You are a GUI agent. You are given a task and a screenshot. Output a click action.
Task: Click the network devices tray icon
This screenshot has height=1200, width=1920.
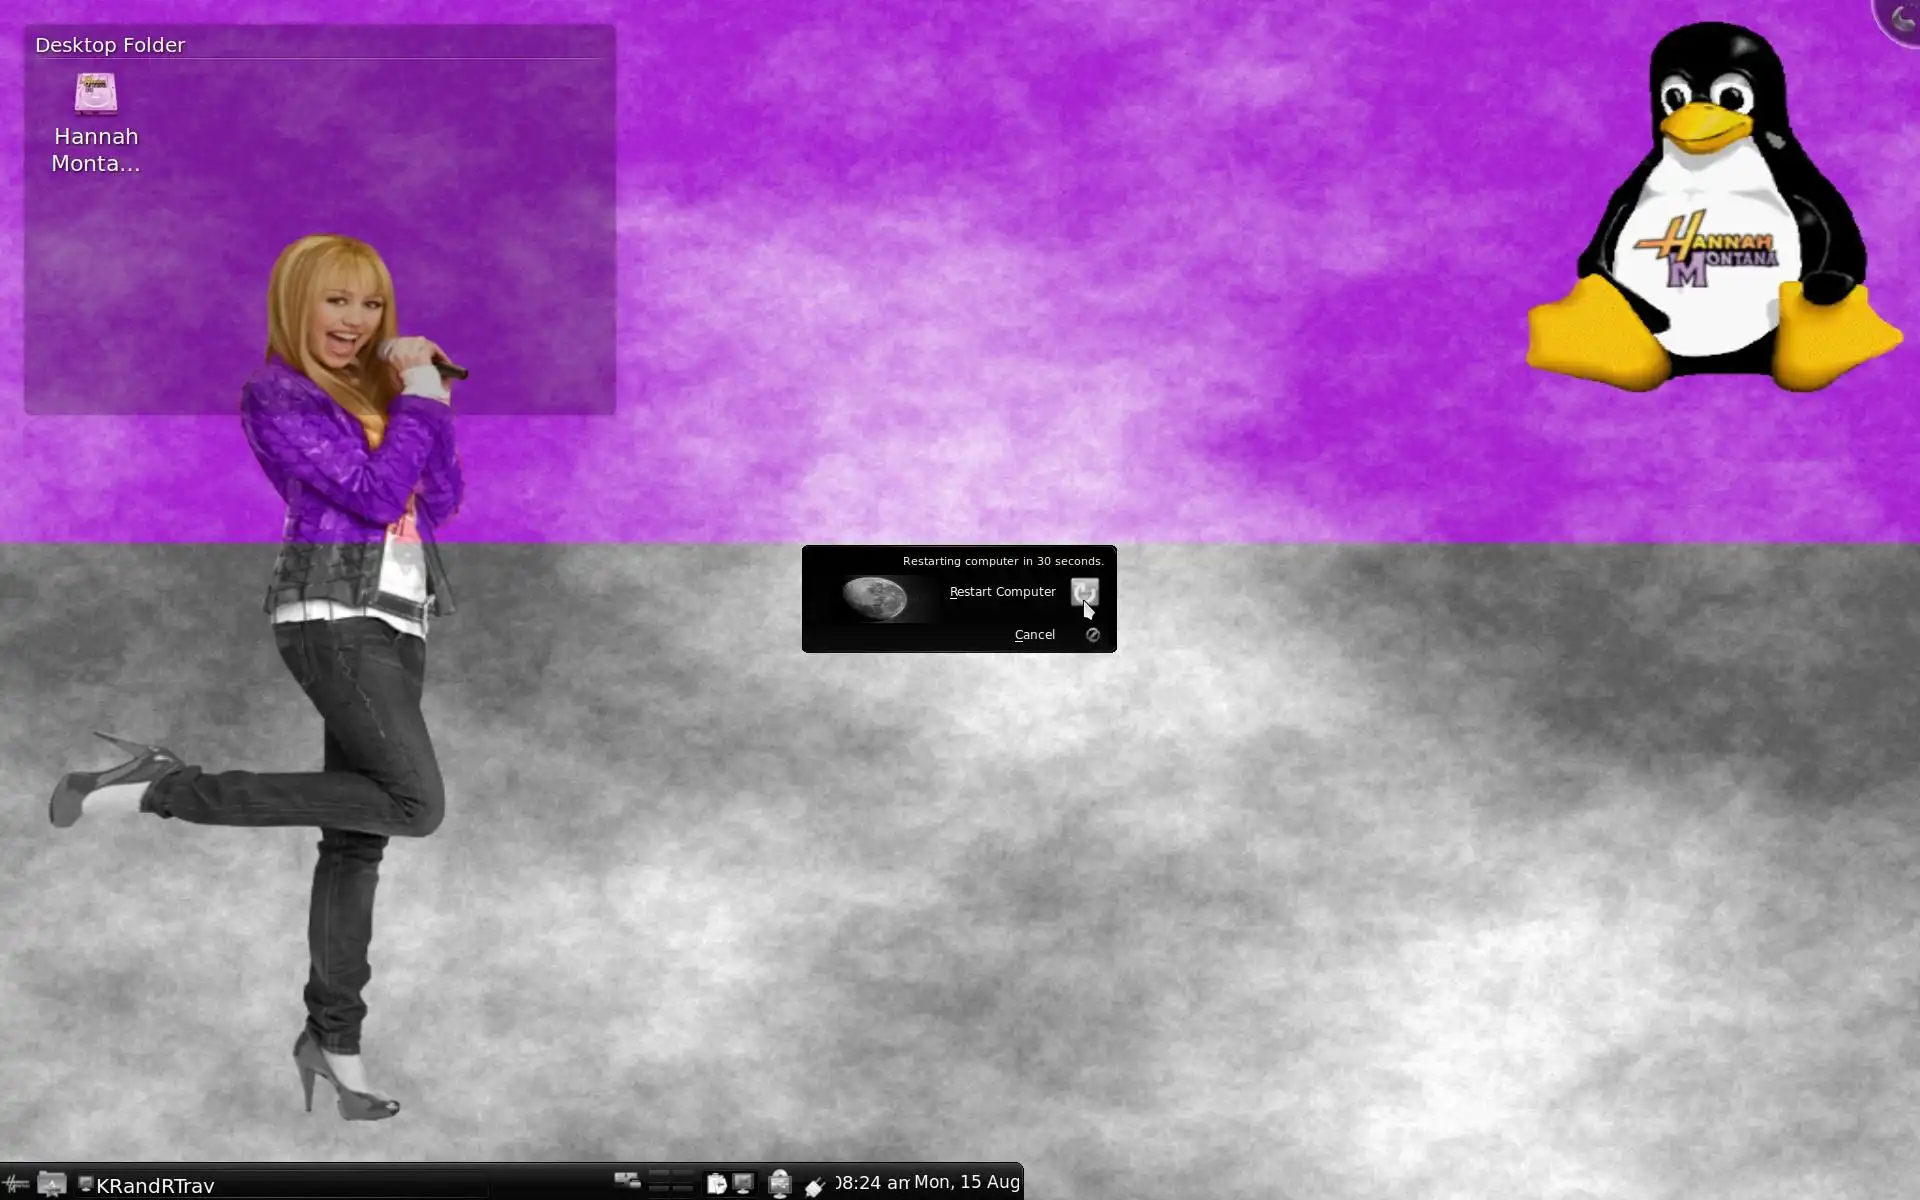627,1182
